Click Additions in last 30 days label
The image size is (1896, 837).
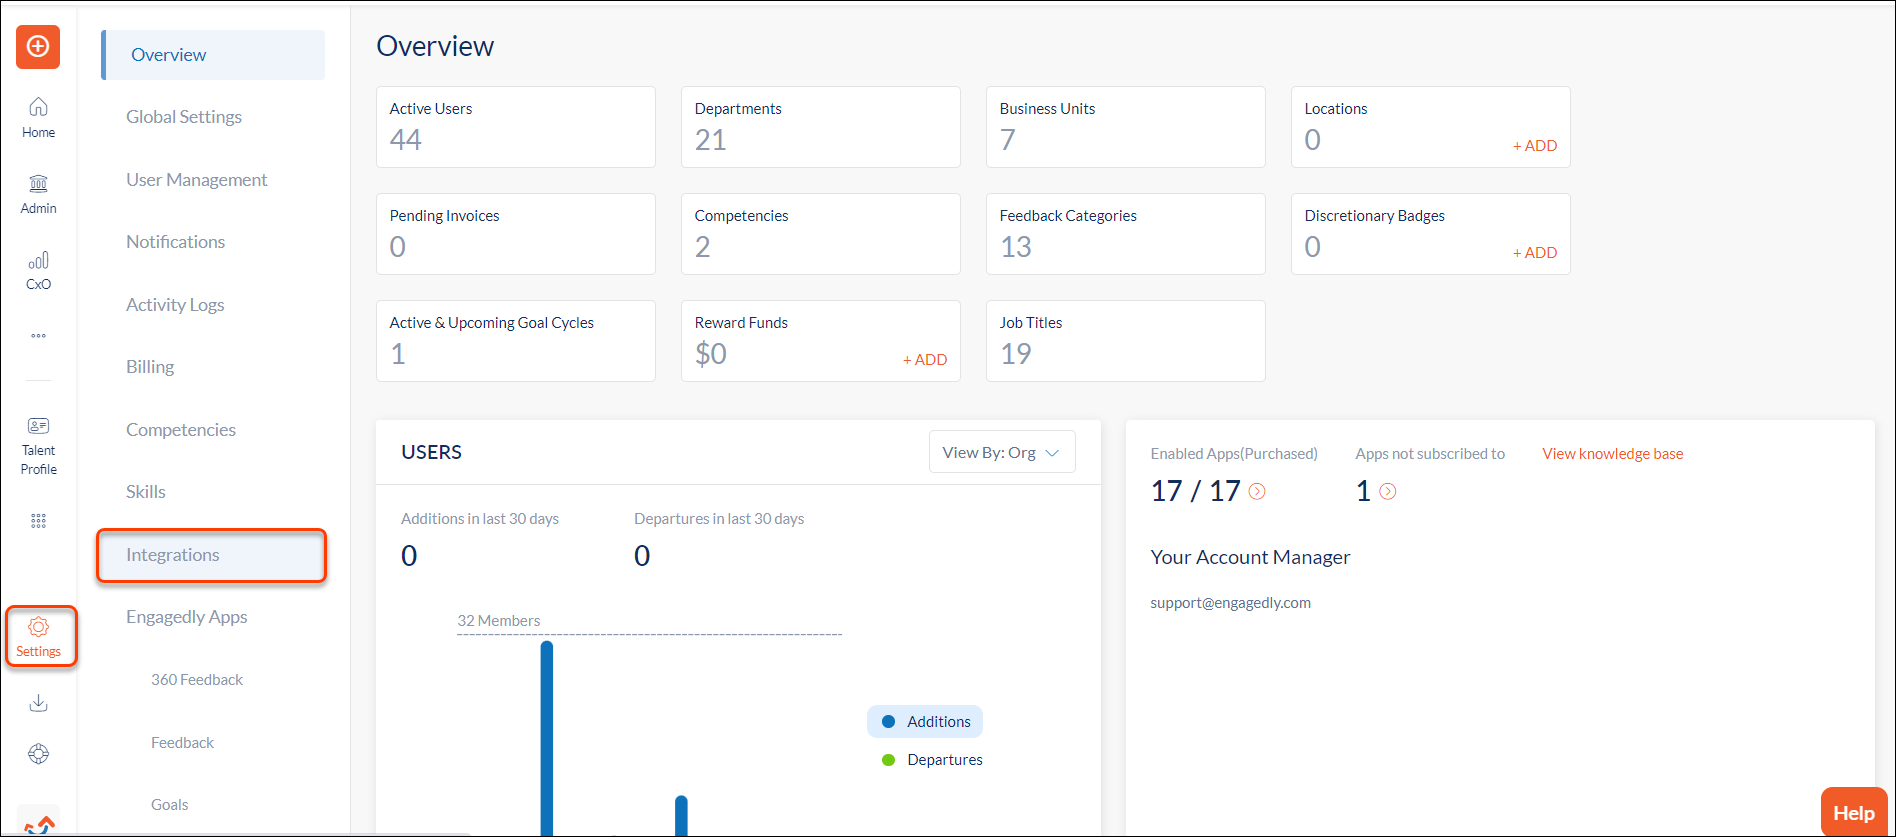point(480,519)
